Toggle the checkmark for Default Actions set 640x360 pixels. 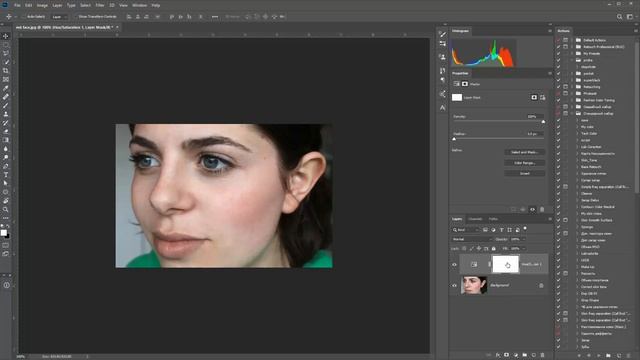[x=558, y=40]
